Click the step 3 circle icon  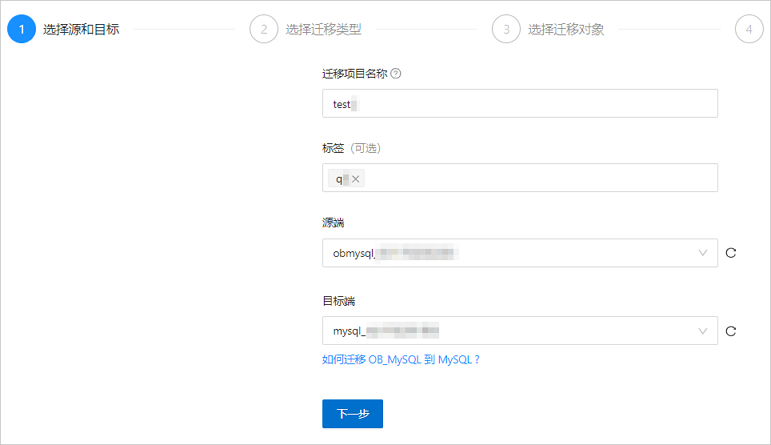[506, 29]
